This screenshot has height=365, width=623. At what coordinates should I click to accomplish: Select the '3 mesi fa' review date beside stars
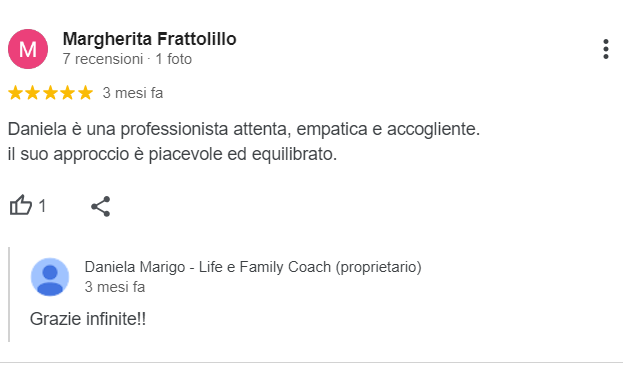[x=133, y=93]
